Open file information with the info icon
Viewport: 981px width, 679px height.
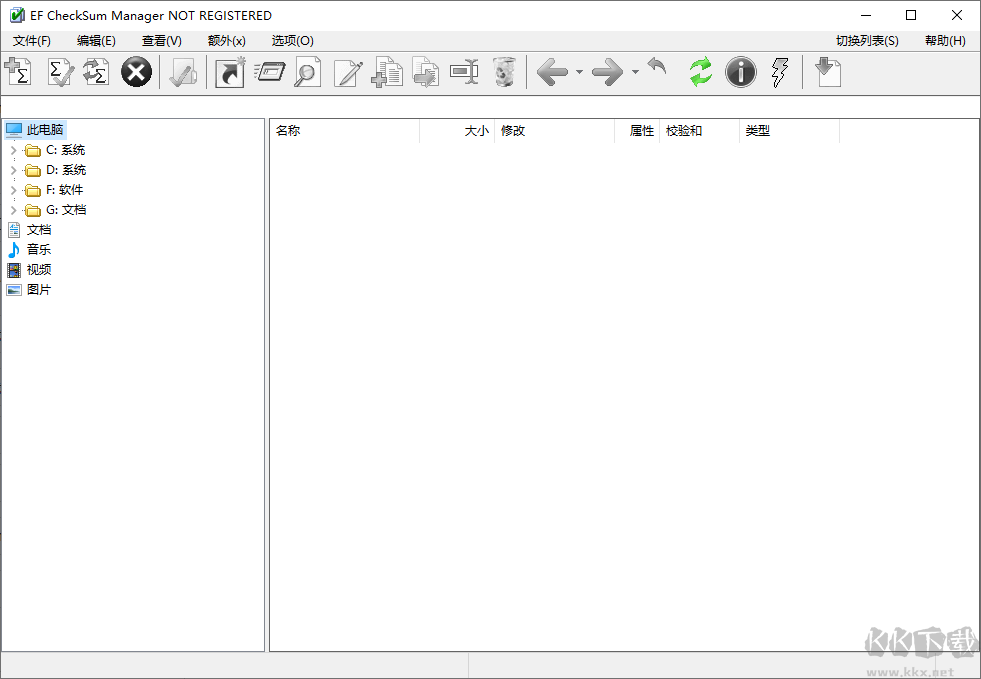[x=741, y=72]
